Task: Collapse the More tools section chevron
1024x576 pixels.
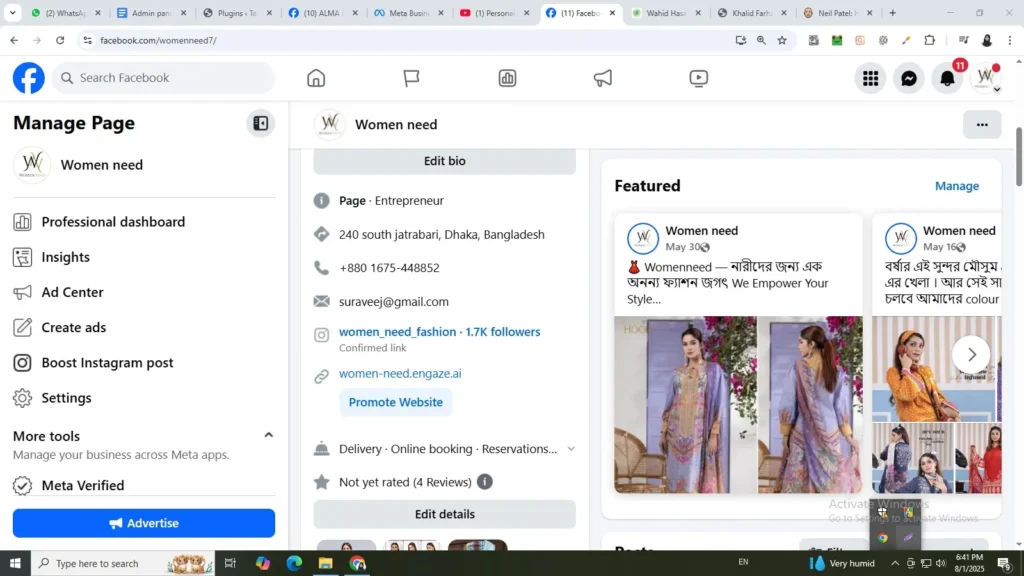Action: click(x=268, y=435)
